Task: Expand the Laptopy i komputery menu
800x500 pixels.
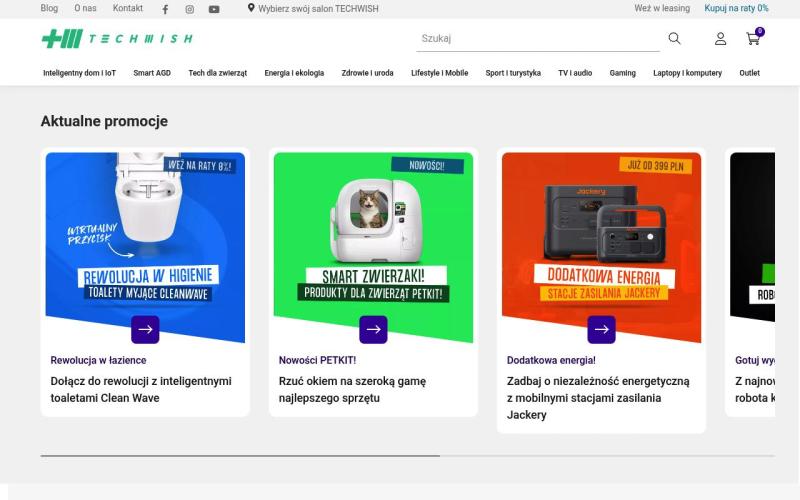Action: (687, 73)
